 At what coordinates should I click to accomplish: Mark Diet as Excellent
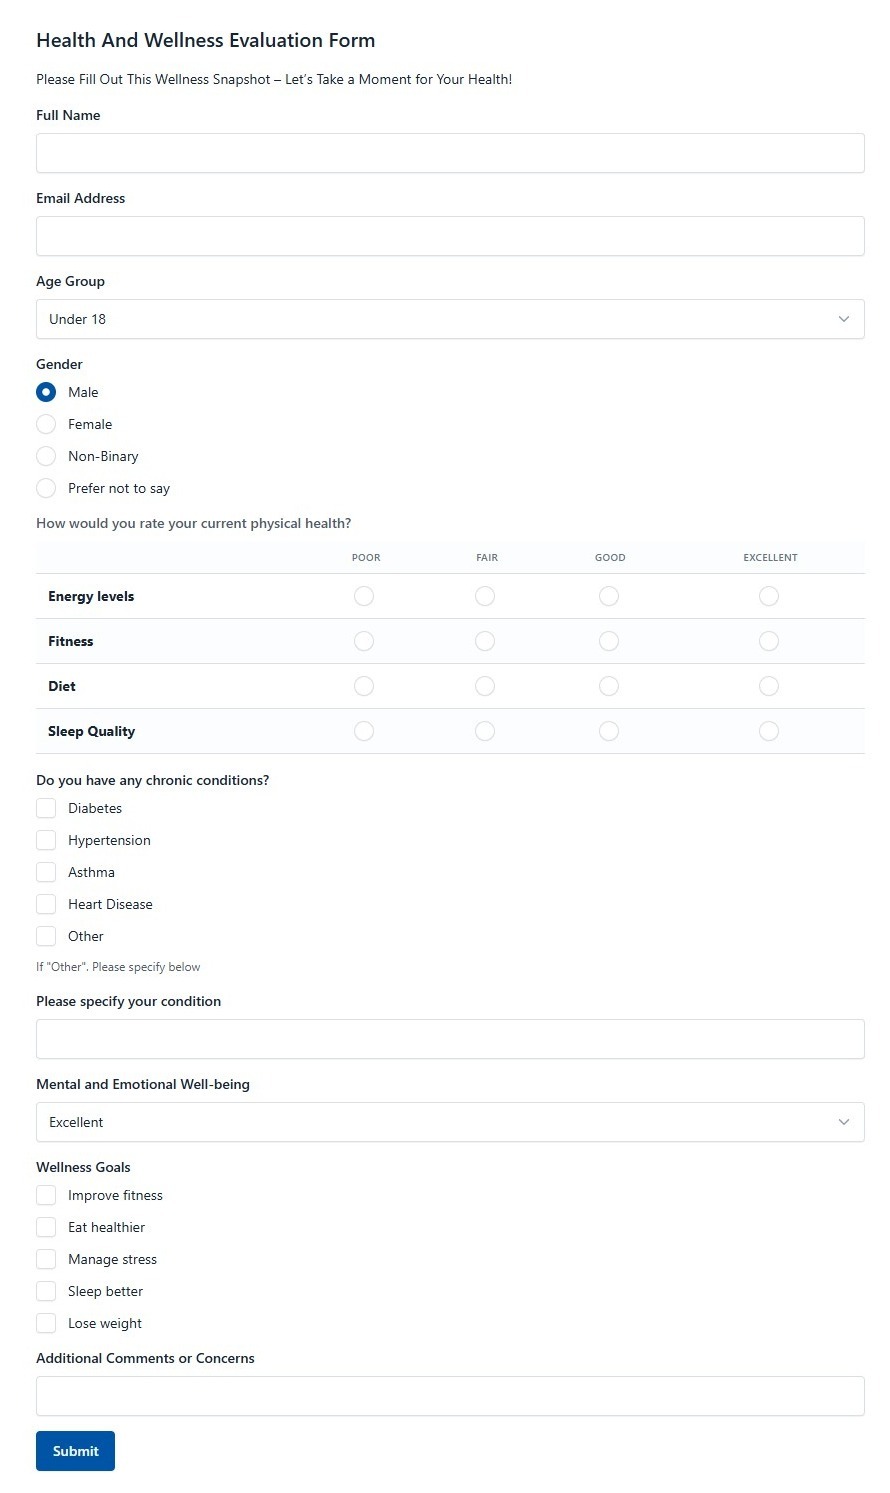769,686
